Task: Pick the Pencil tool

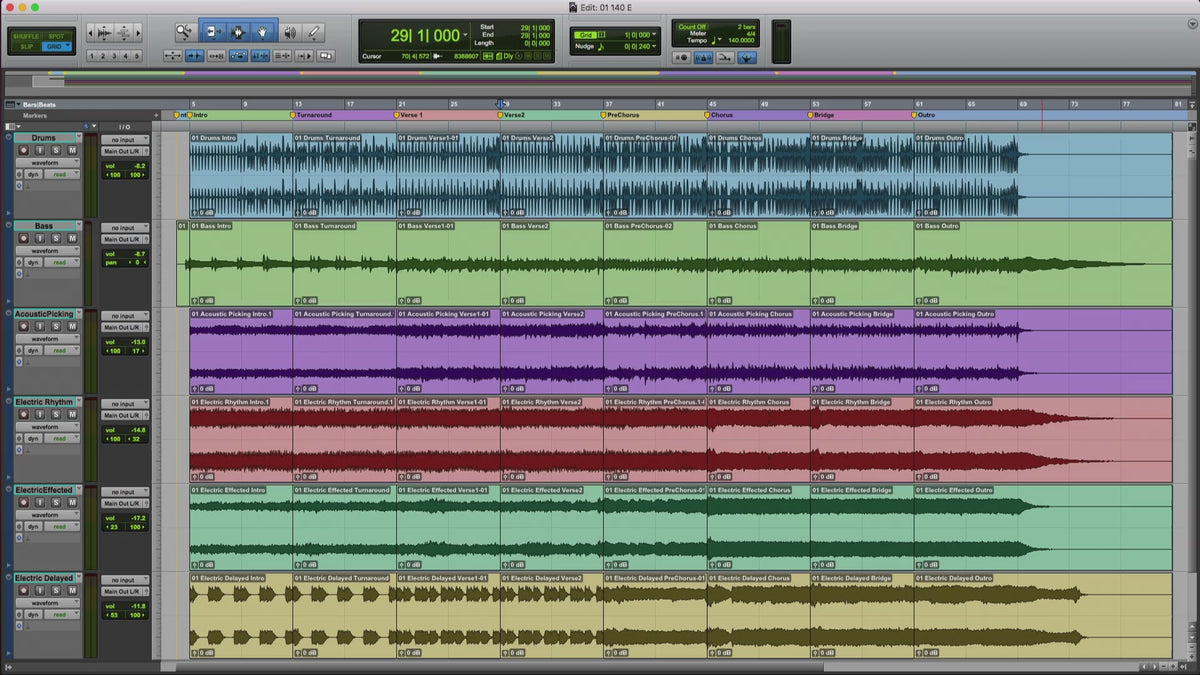Action: point(314,32)
